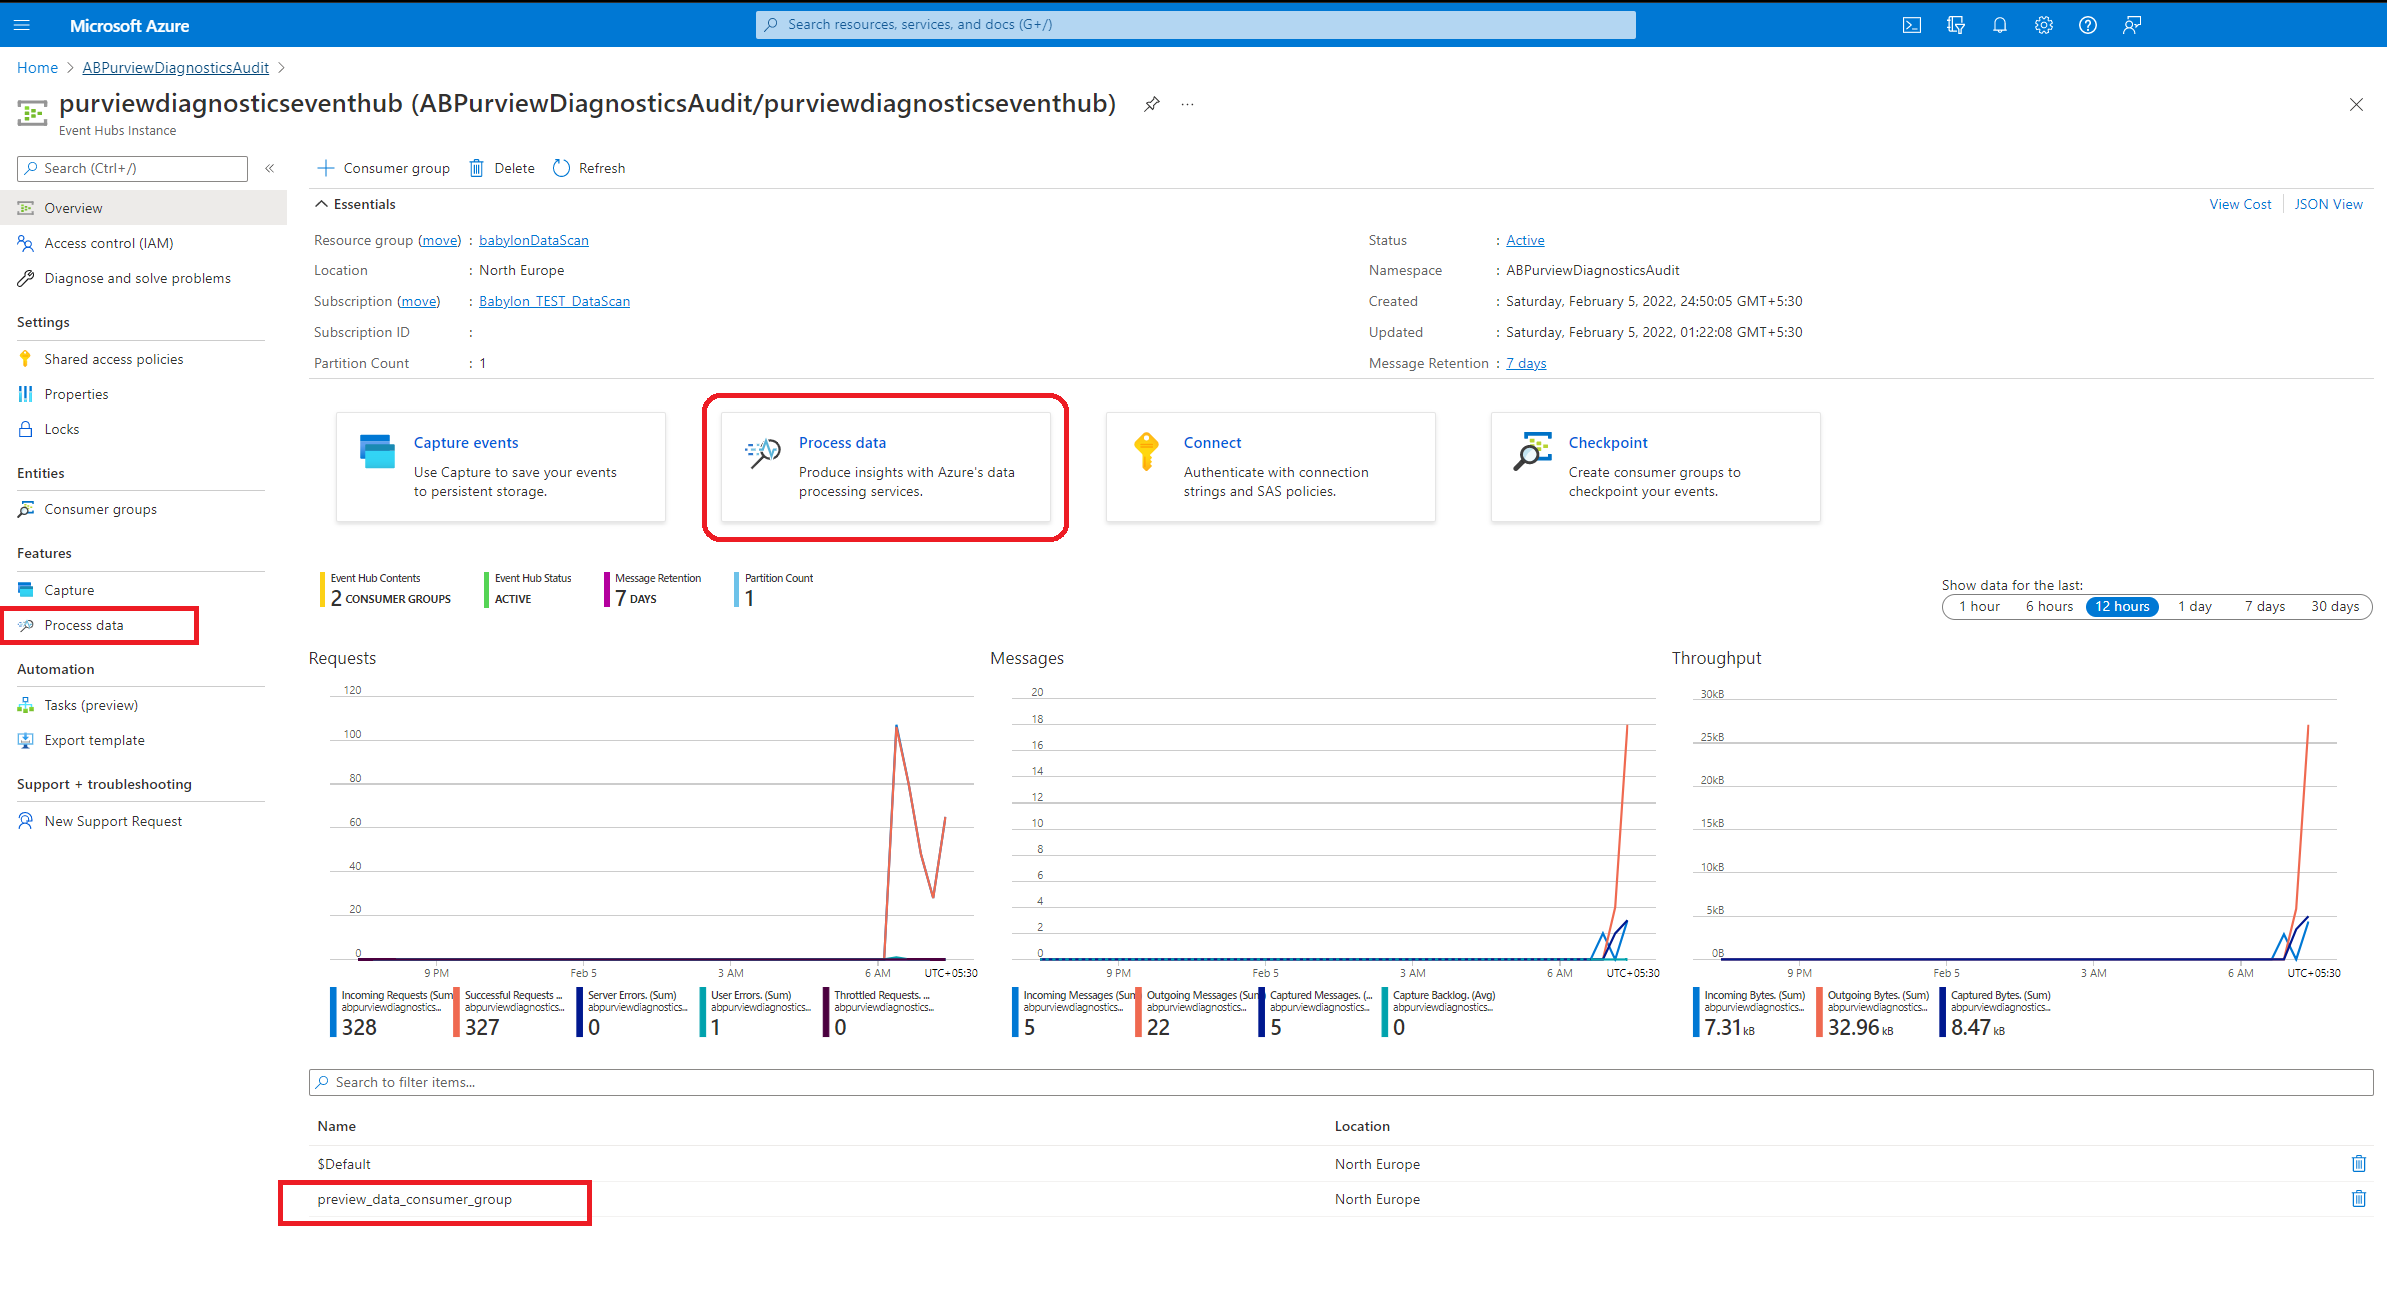Click move link next to Resource group
The width and height of the screenshot is (2387, 1314).
[439, 240]
